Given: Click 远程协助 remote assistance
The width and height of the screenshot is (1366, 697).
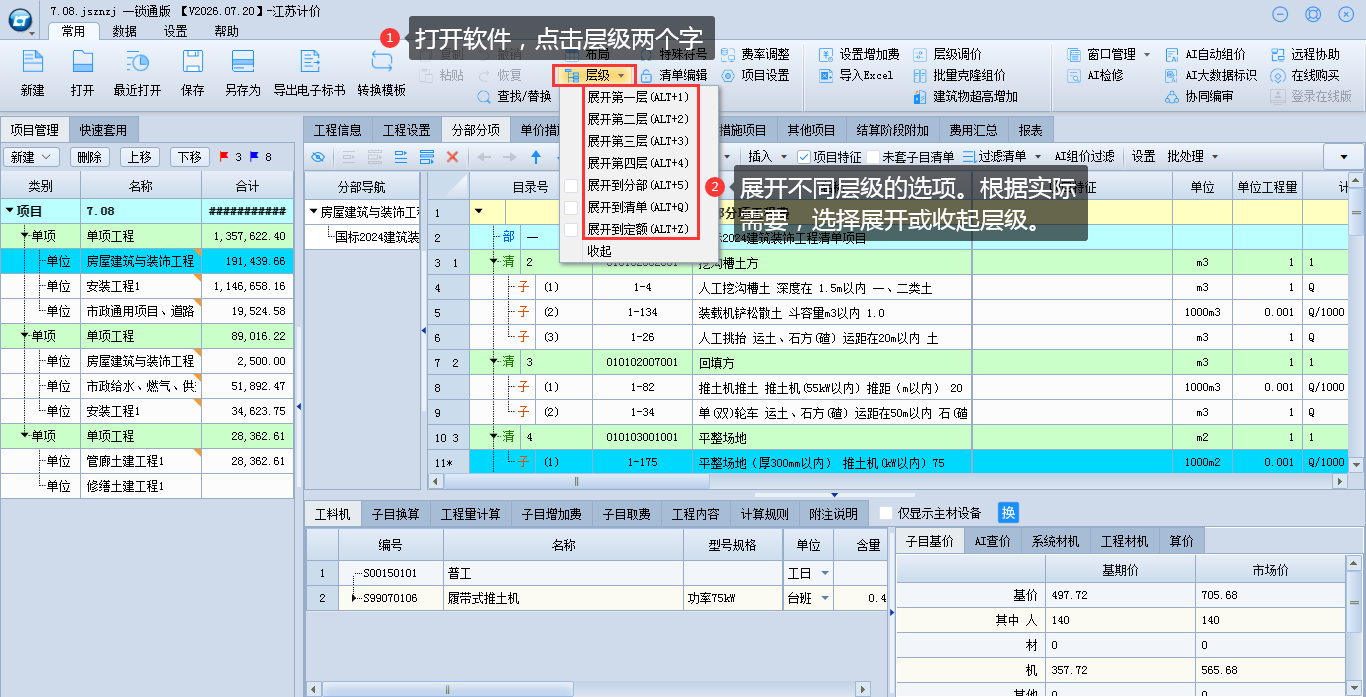Looking at the screenshot, I should [x=1305, y=54].
